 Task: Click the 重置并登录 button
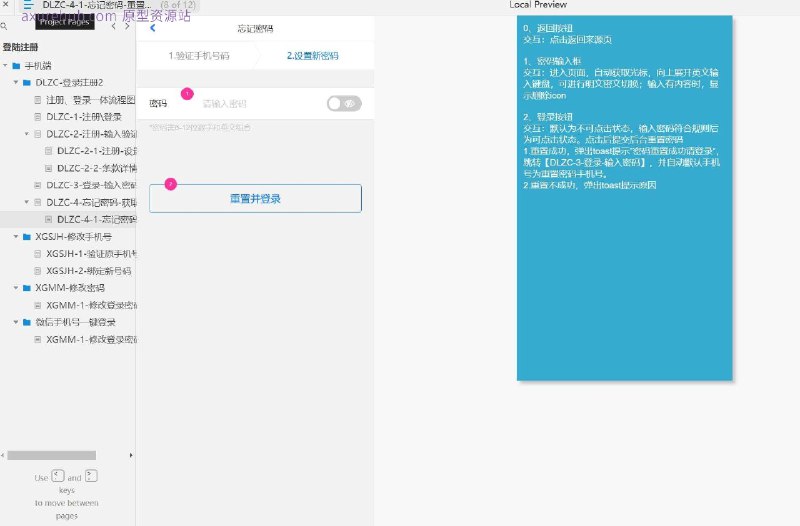pos(255,198)
